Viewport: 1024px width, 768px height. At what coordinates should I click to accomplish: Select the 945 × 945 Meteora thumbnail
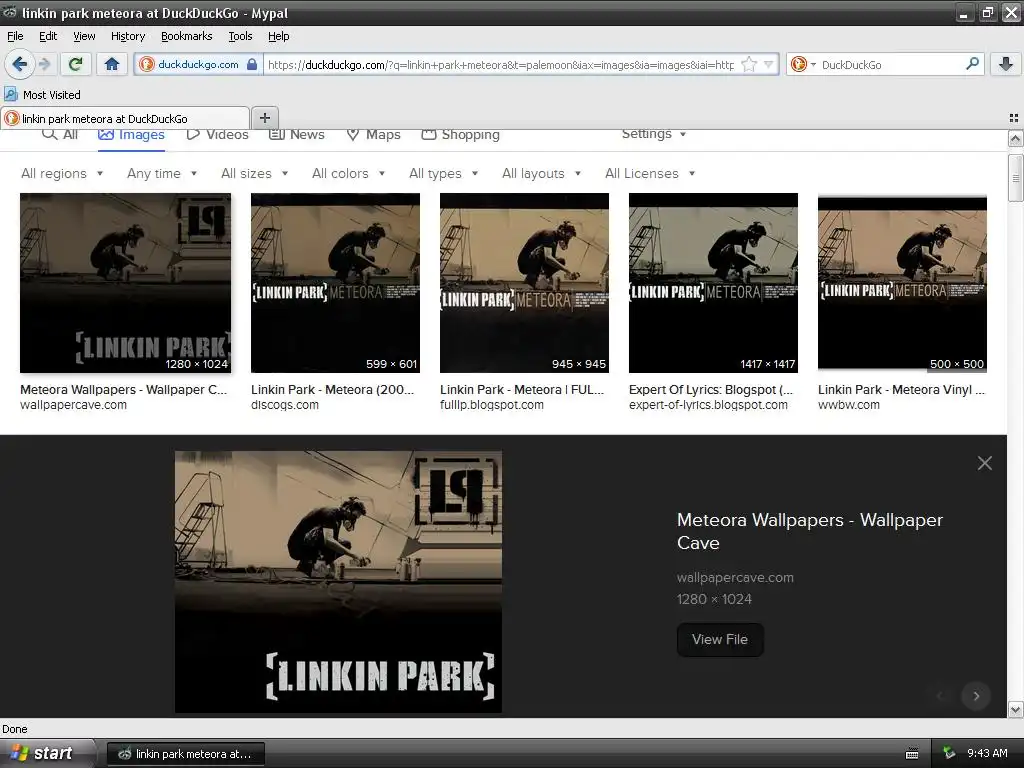click(524, 283)
